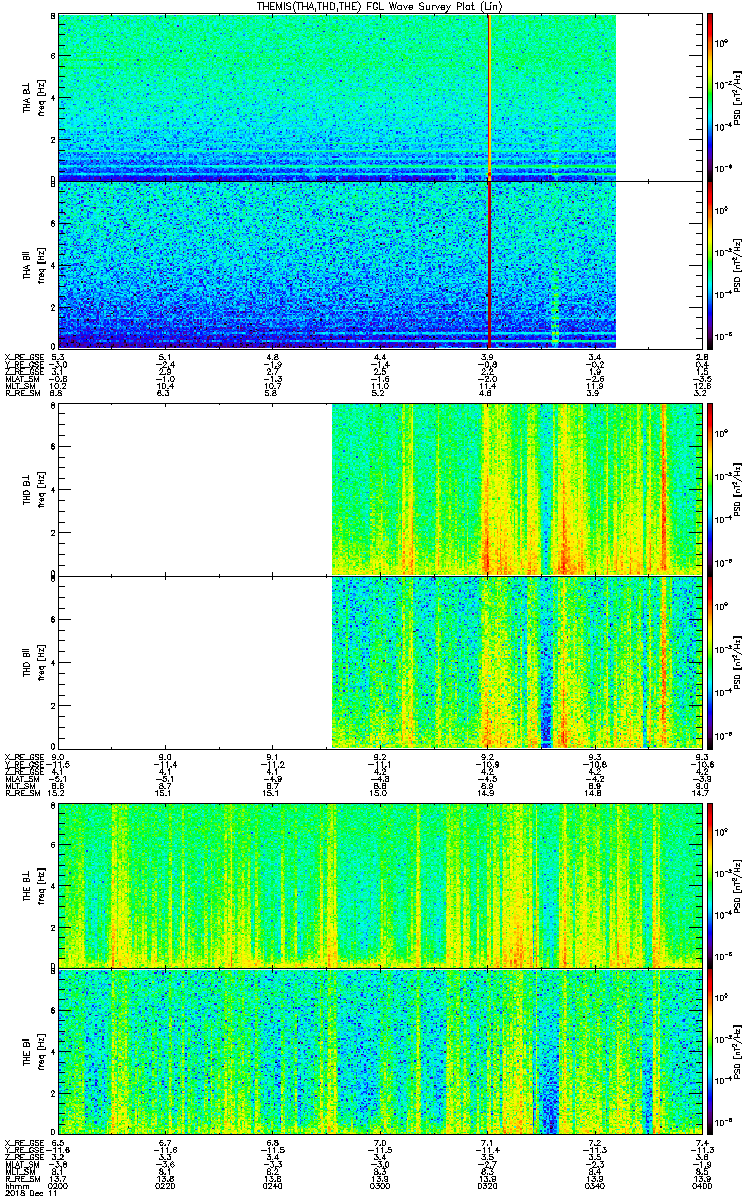The height and width of the screenshot is (1200, 750).
Task: Click the 0320 time tick label
Action: tap(487, 1184)
